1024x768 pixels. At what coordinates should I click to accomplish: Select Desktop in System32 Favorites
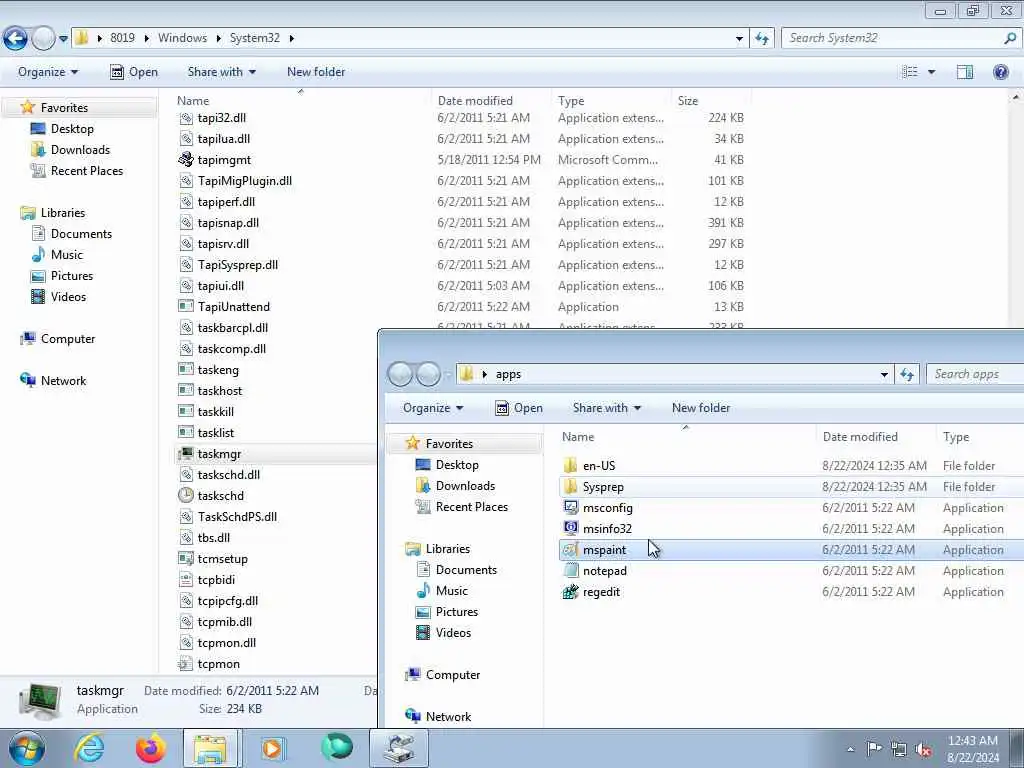pyautogui.click(x=72, y=129)
